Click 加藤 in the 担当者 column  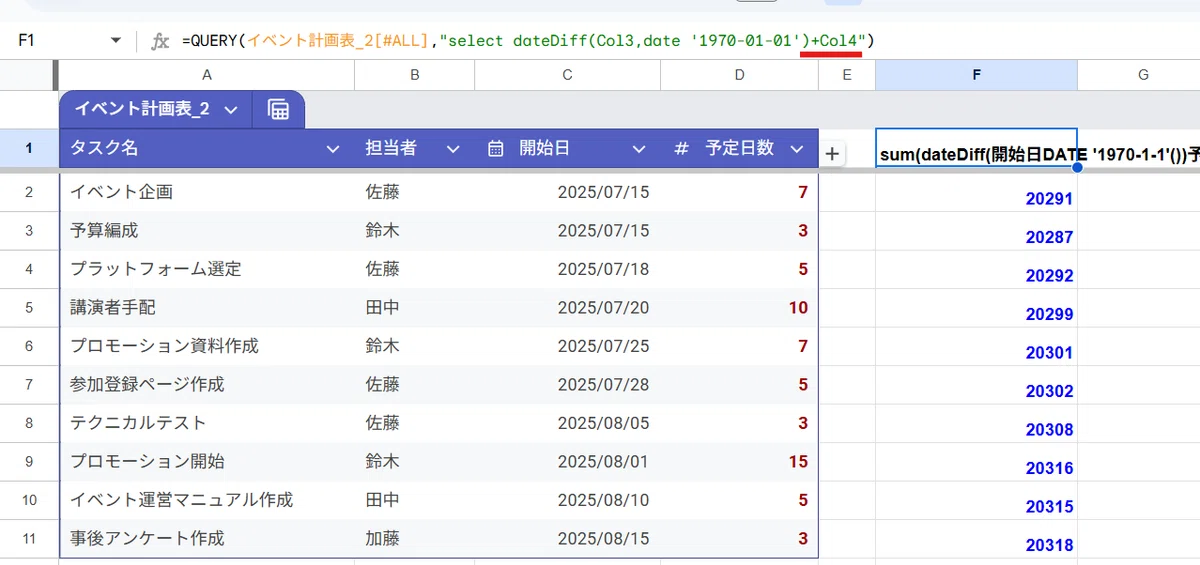point(383,538)
